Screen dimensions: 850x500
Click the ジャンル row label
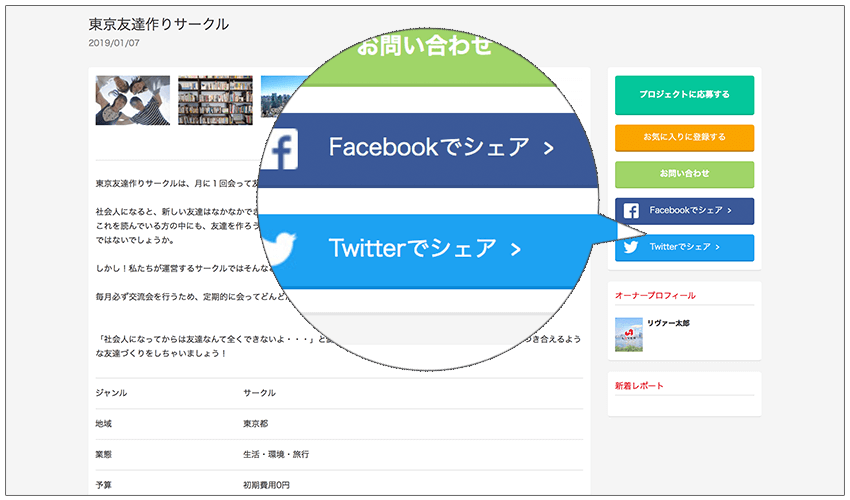111,393
